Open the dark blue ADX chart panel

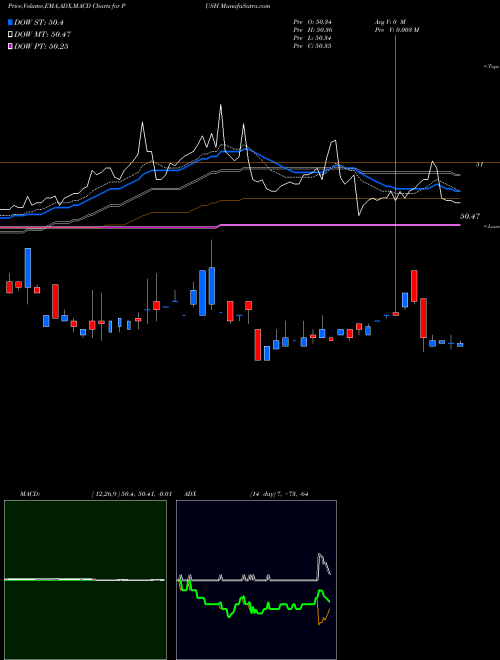pyautogui.click(x=256, y=580)
